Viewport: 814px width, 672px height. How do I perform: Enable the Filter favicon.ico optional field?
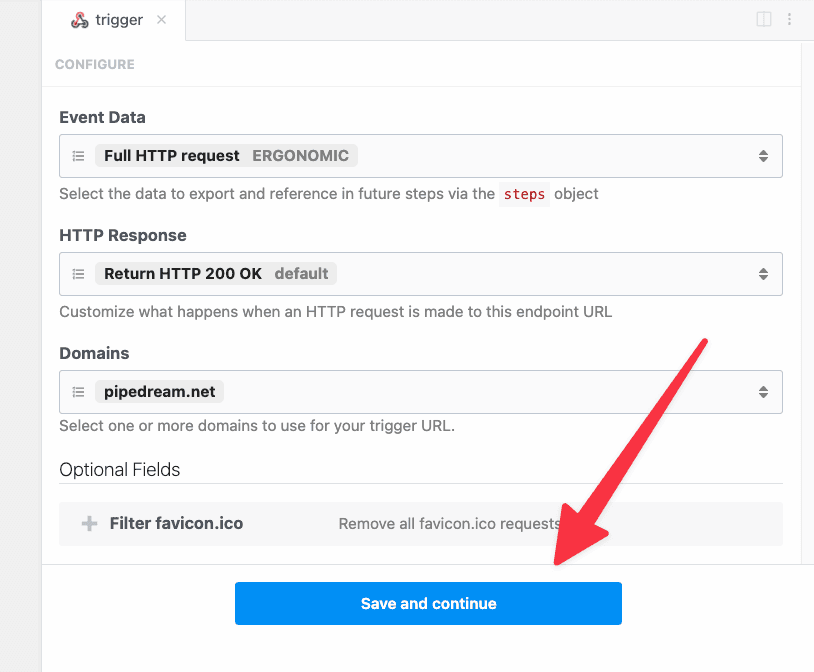421,523
